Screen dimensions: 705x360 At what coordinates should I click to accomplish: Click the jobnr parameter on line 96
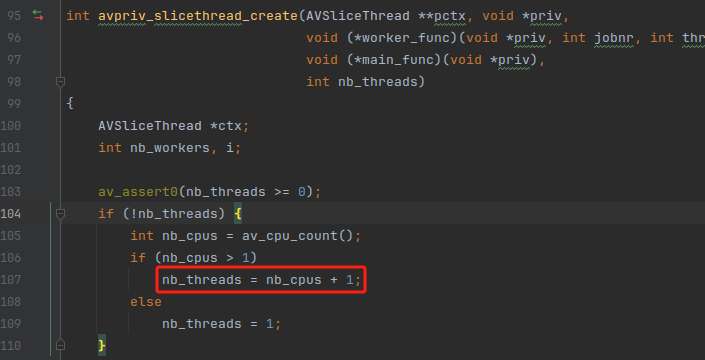(614, 39)
